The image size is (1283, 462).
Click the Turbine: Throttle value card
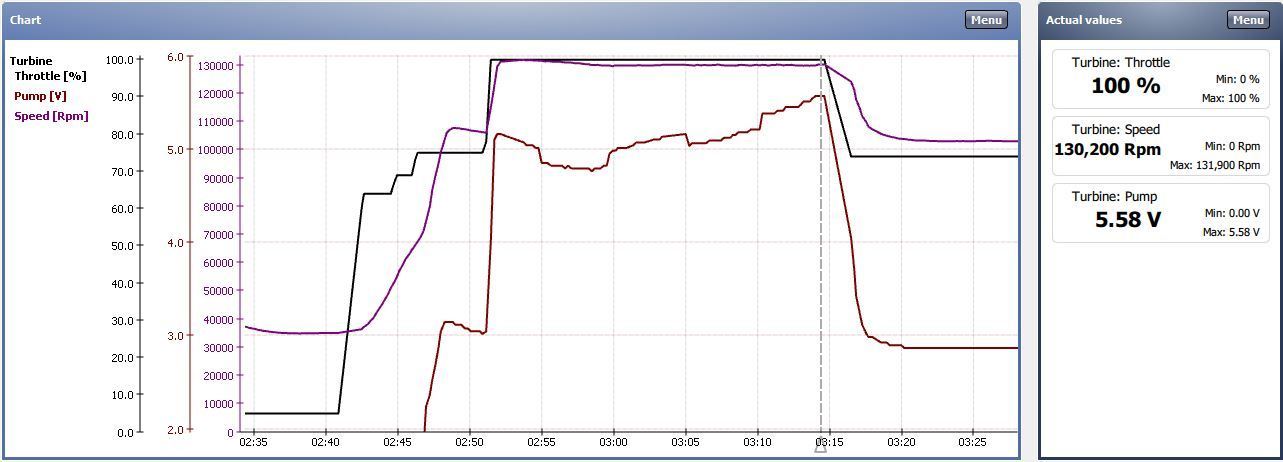pyautogui.click(x=1159, y=79)
